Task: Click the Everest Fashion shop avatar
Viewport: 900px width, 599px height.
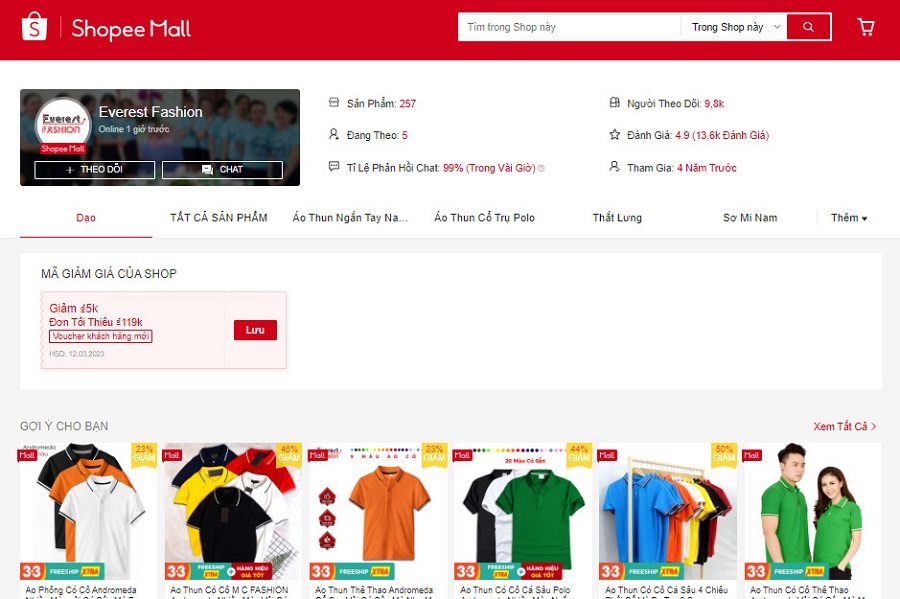Action: [63, 126]
